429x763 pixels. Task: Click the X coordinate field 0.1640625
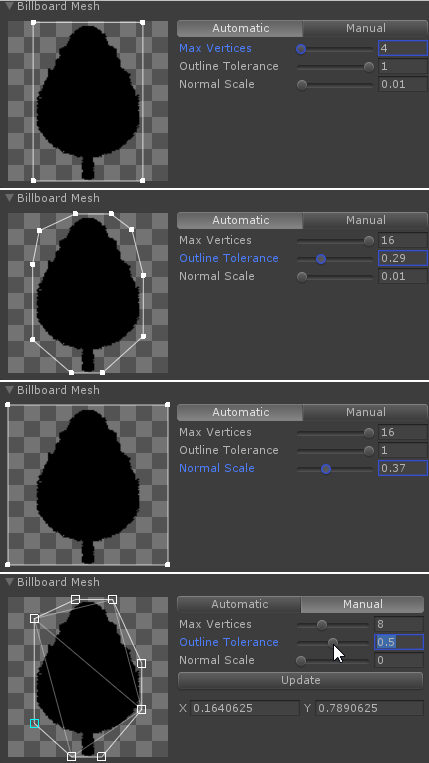point(245,708)
